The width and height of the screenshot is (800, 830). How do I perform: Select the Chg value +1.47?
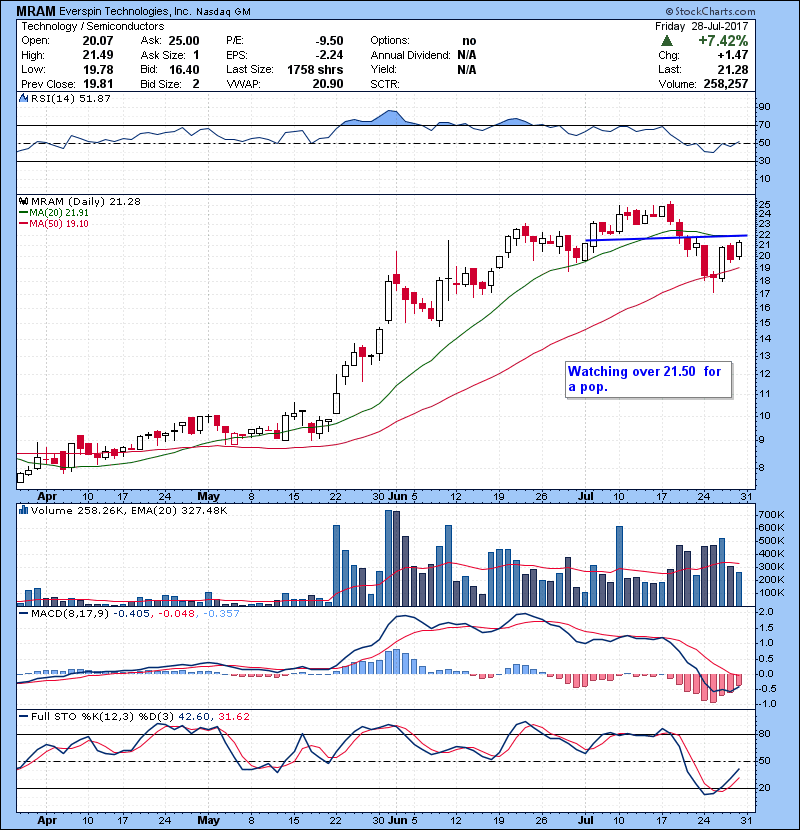[733, 55]
